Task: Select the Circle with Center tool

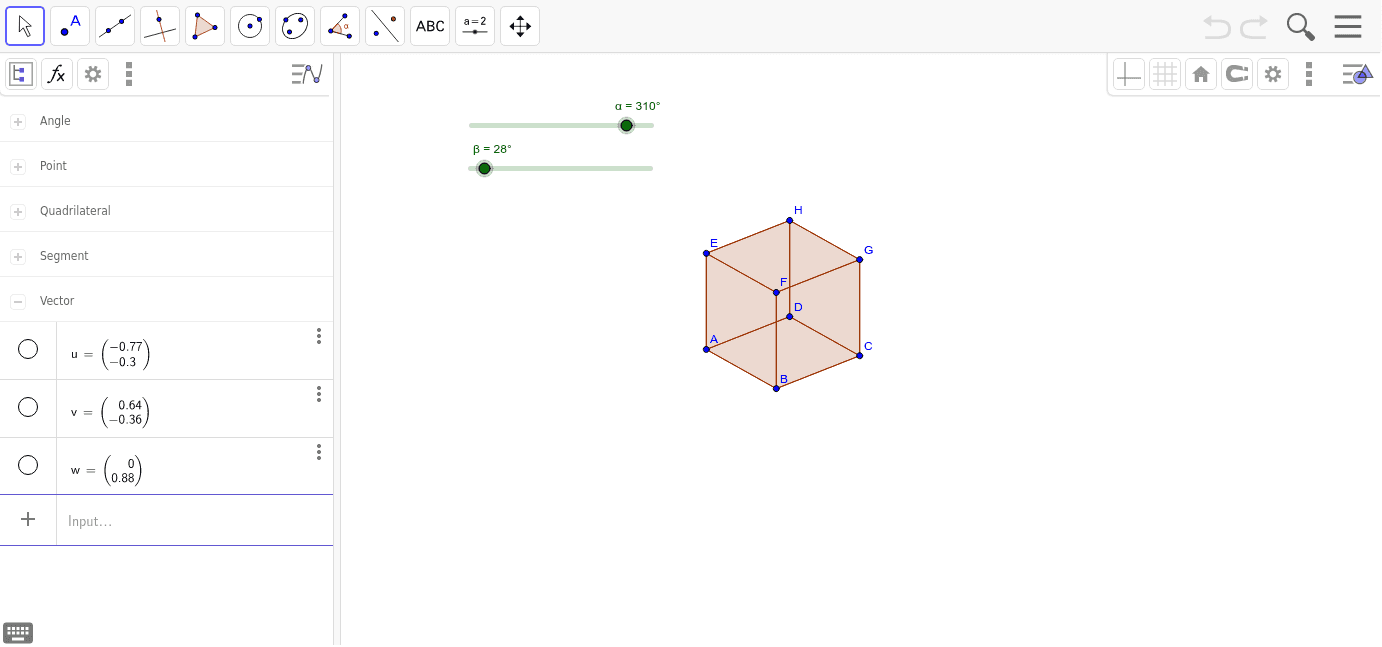Action: 249,25
